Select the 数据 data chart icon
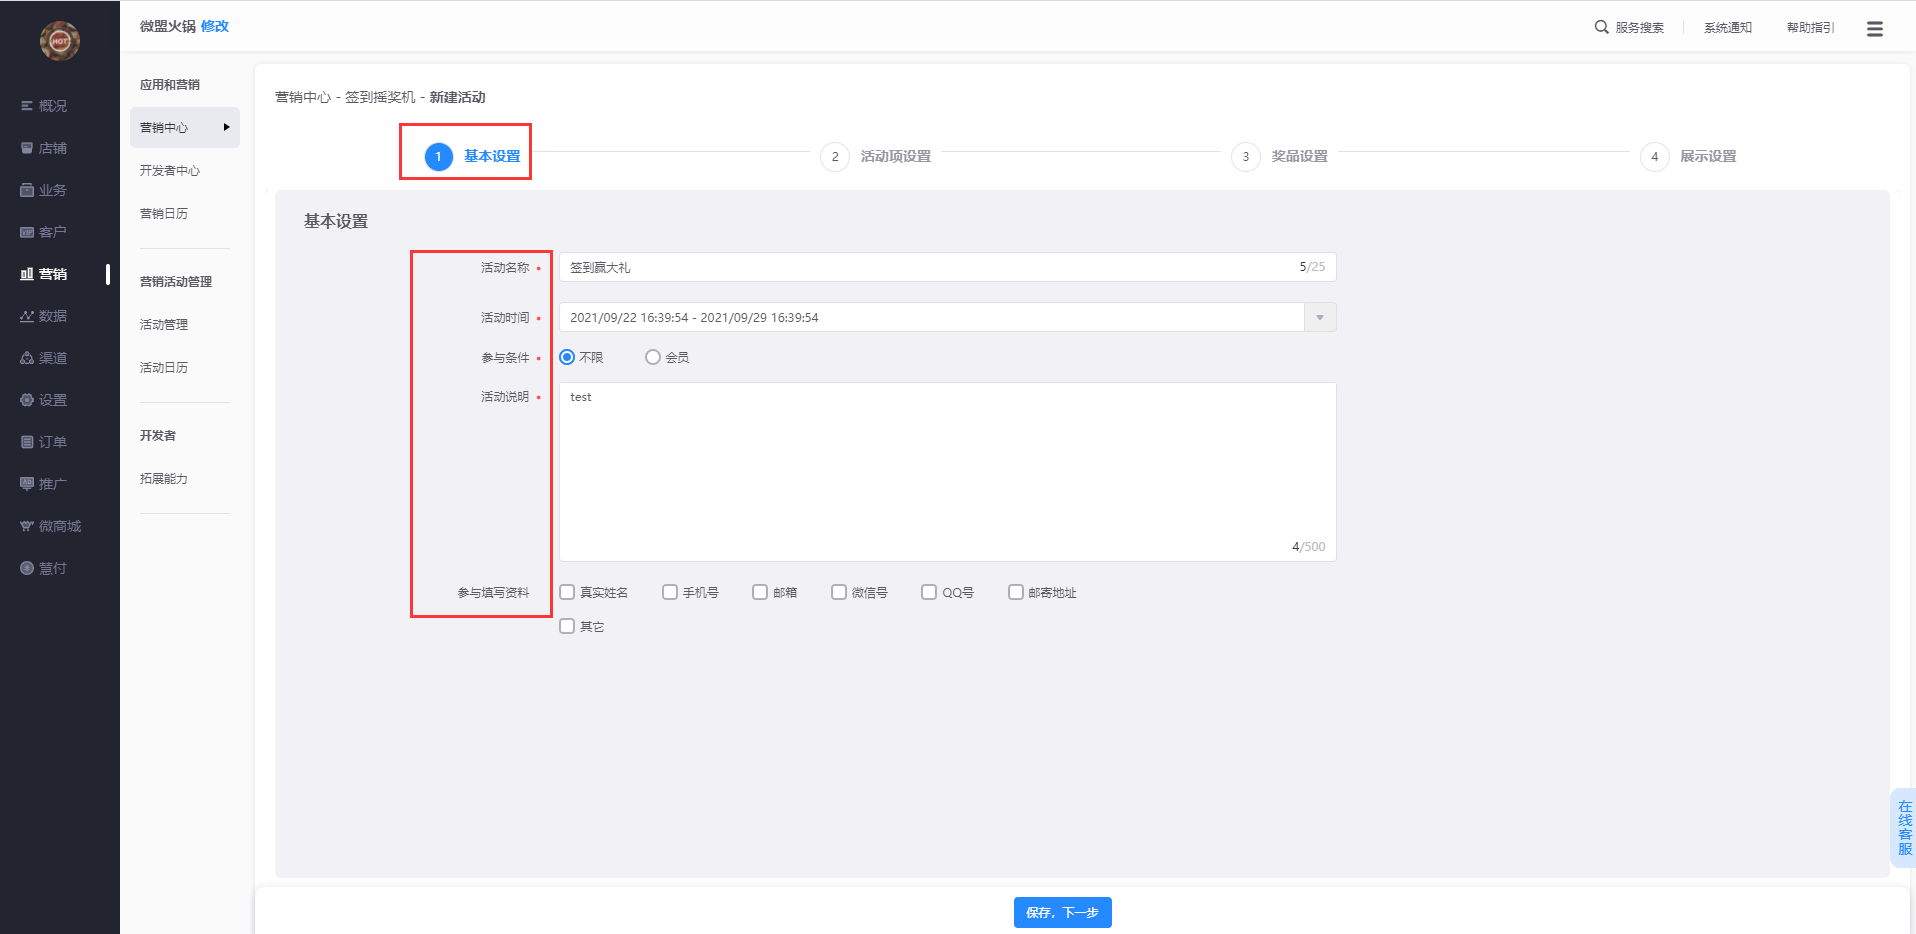 [27, 316]
